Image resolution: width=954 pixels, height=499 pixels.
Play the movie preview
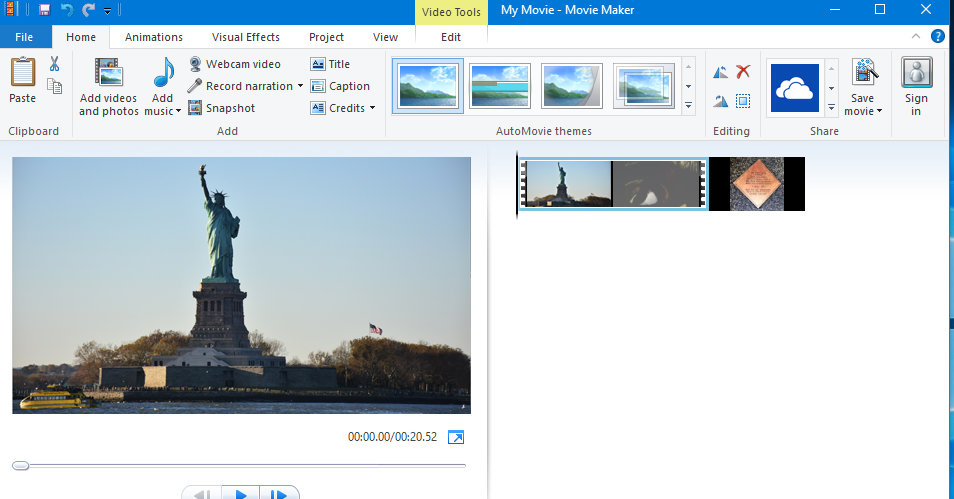[240, 493]
